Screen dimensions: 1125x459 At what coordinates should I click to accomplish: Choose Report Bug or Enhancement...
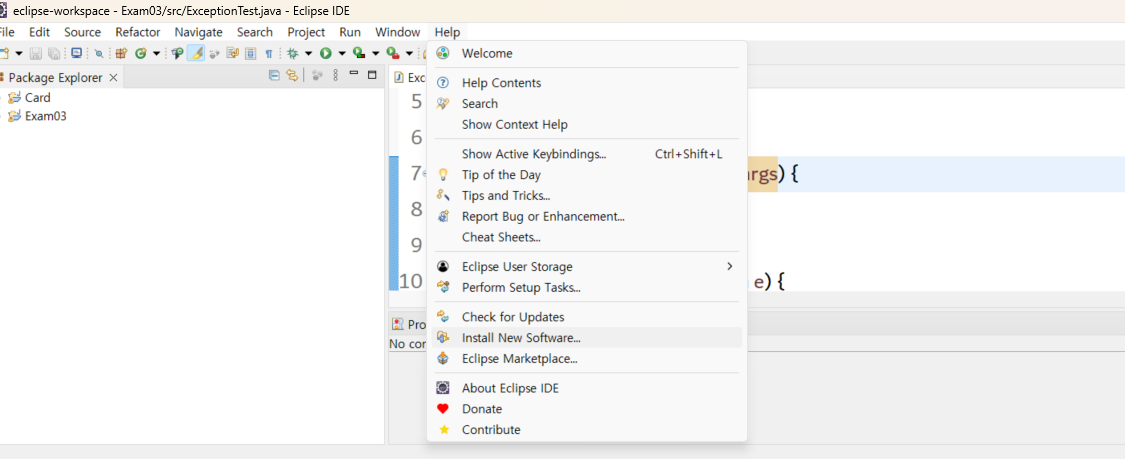point(587,217)
